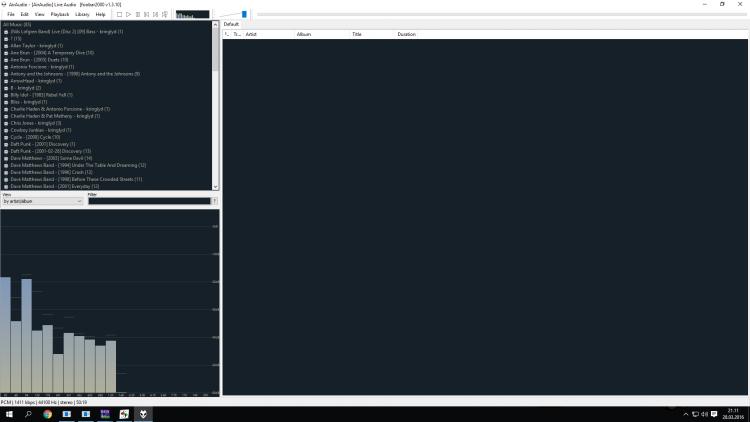Screen dimensions: 750x422
Task: Select Dave Matthews Band Everyday entry
Action: click(x=55, y=186)
